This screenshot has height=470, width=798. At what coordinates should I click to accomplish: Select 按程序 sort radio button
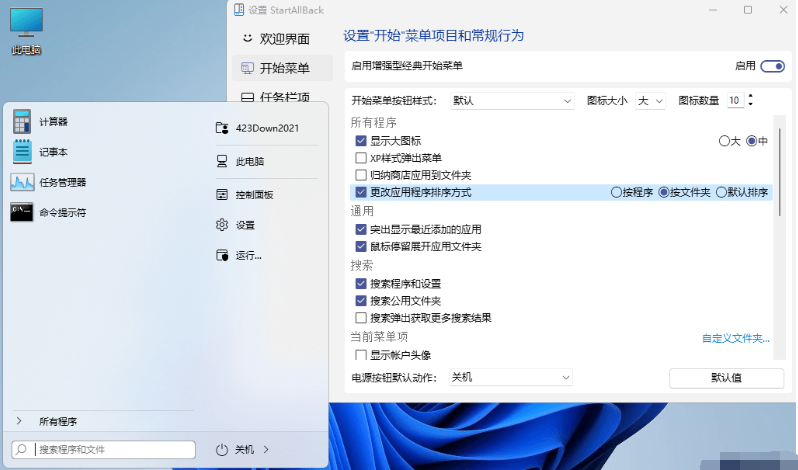coord(616,192)
